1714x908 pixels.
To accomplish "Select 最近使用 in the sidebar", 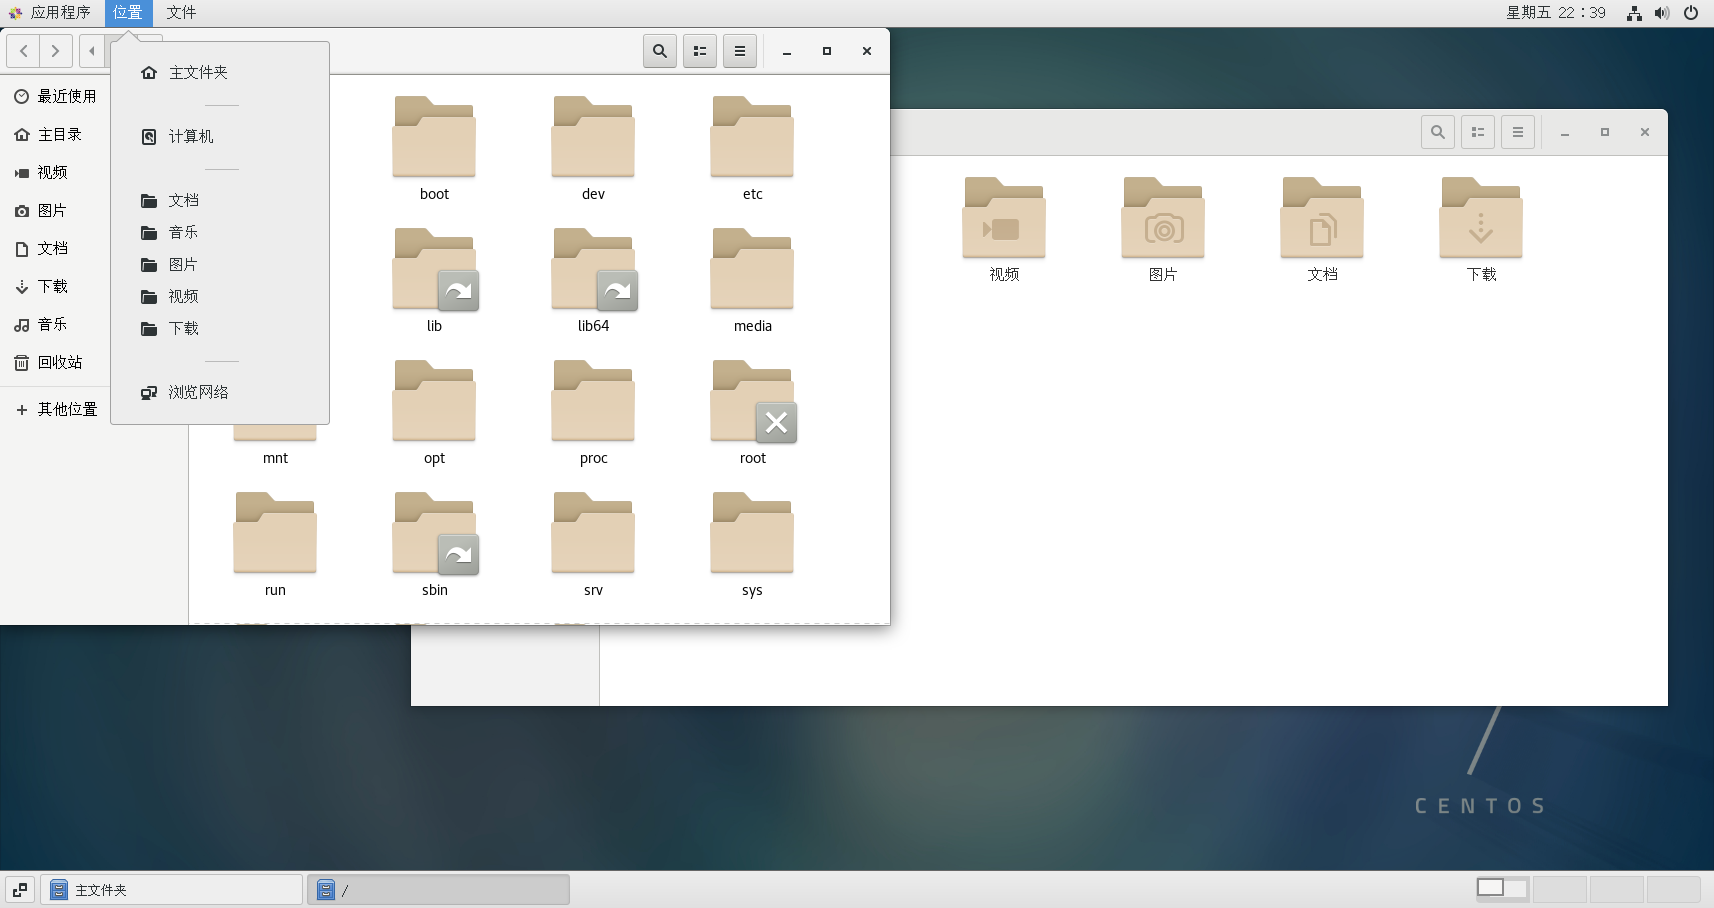I will point(56,96).
